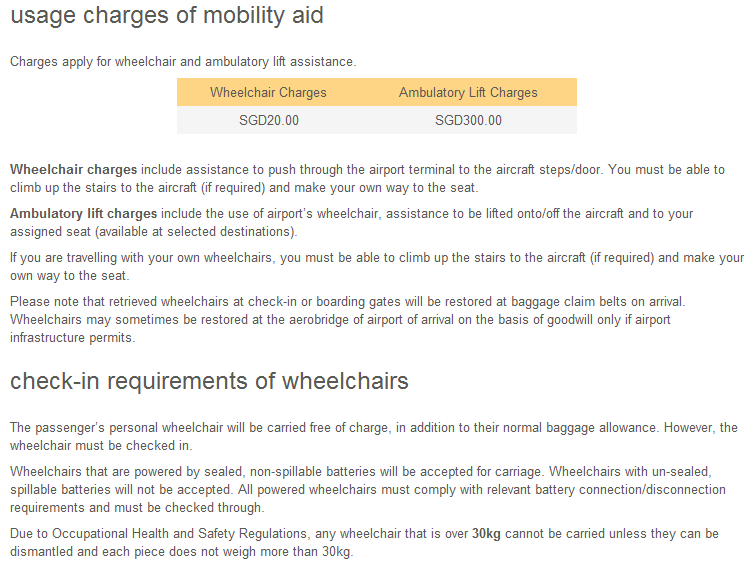The image size is (754, 567).
Task: Click the bold "30kg" weight limit text
Action: pyautogui.click(x=486, y=534)
